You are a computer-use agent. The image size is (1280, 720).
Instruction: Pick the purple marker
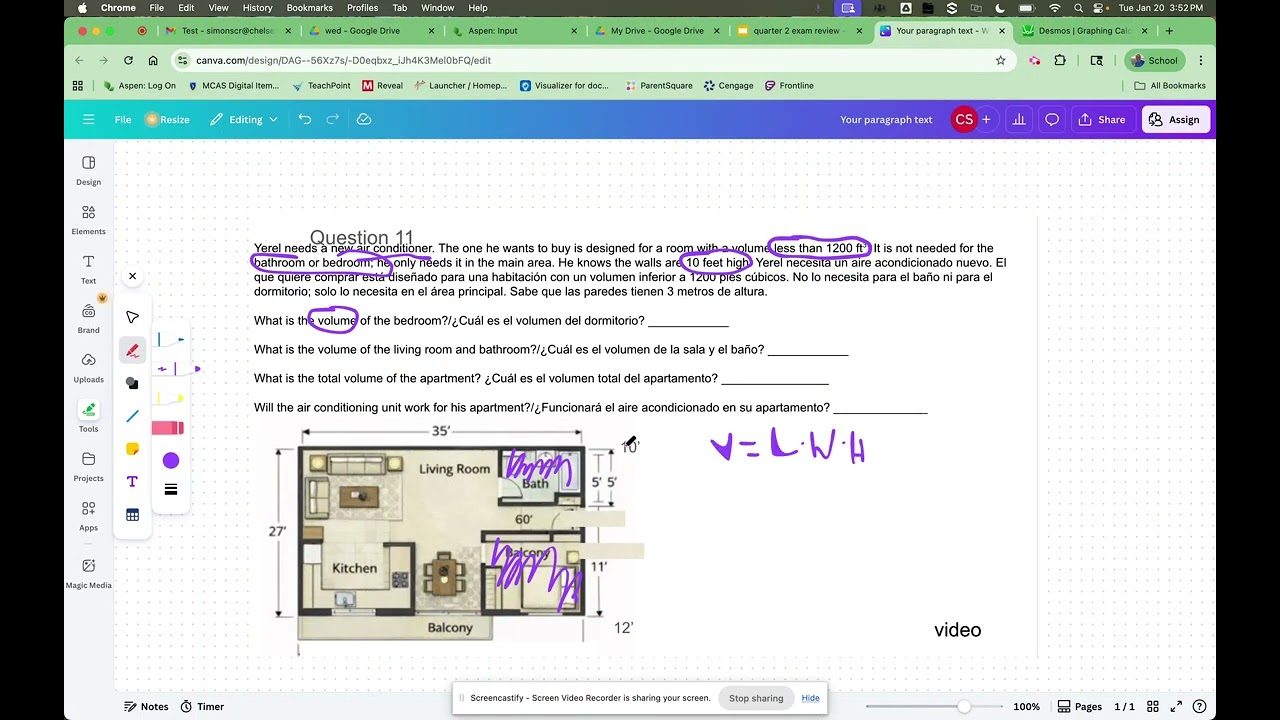point(177,369)
